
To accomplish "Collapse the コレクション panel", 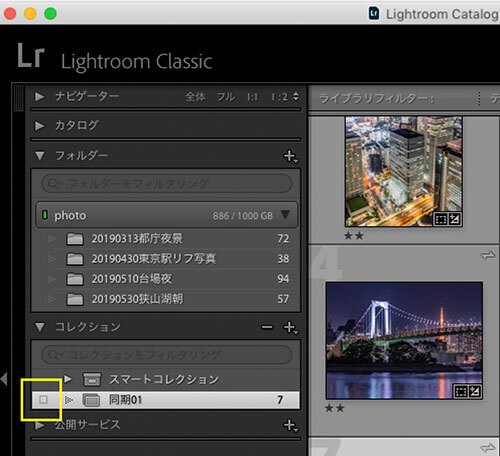I will pos(40,327).
